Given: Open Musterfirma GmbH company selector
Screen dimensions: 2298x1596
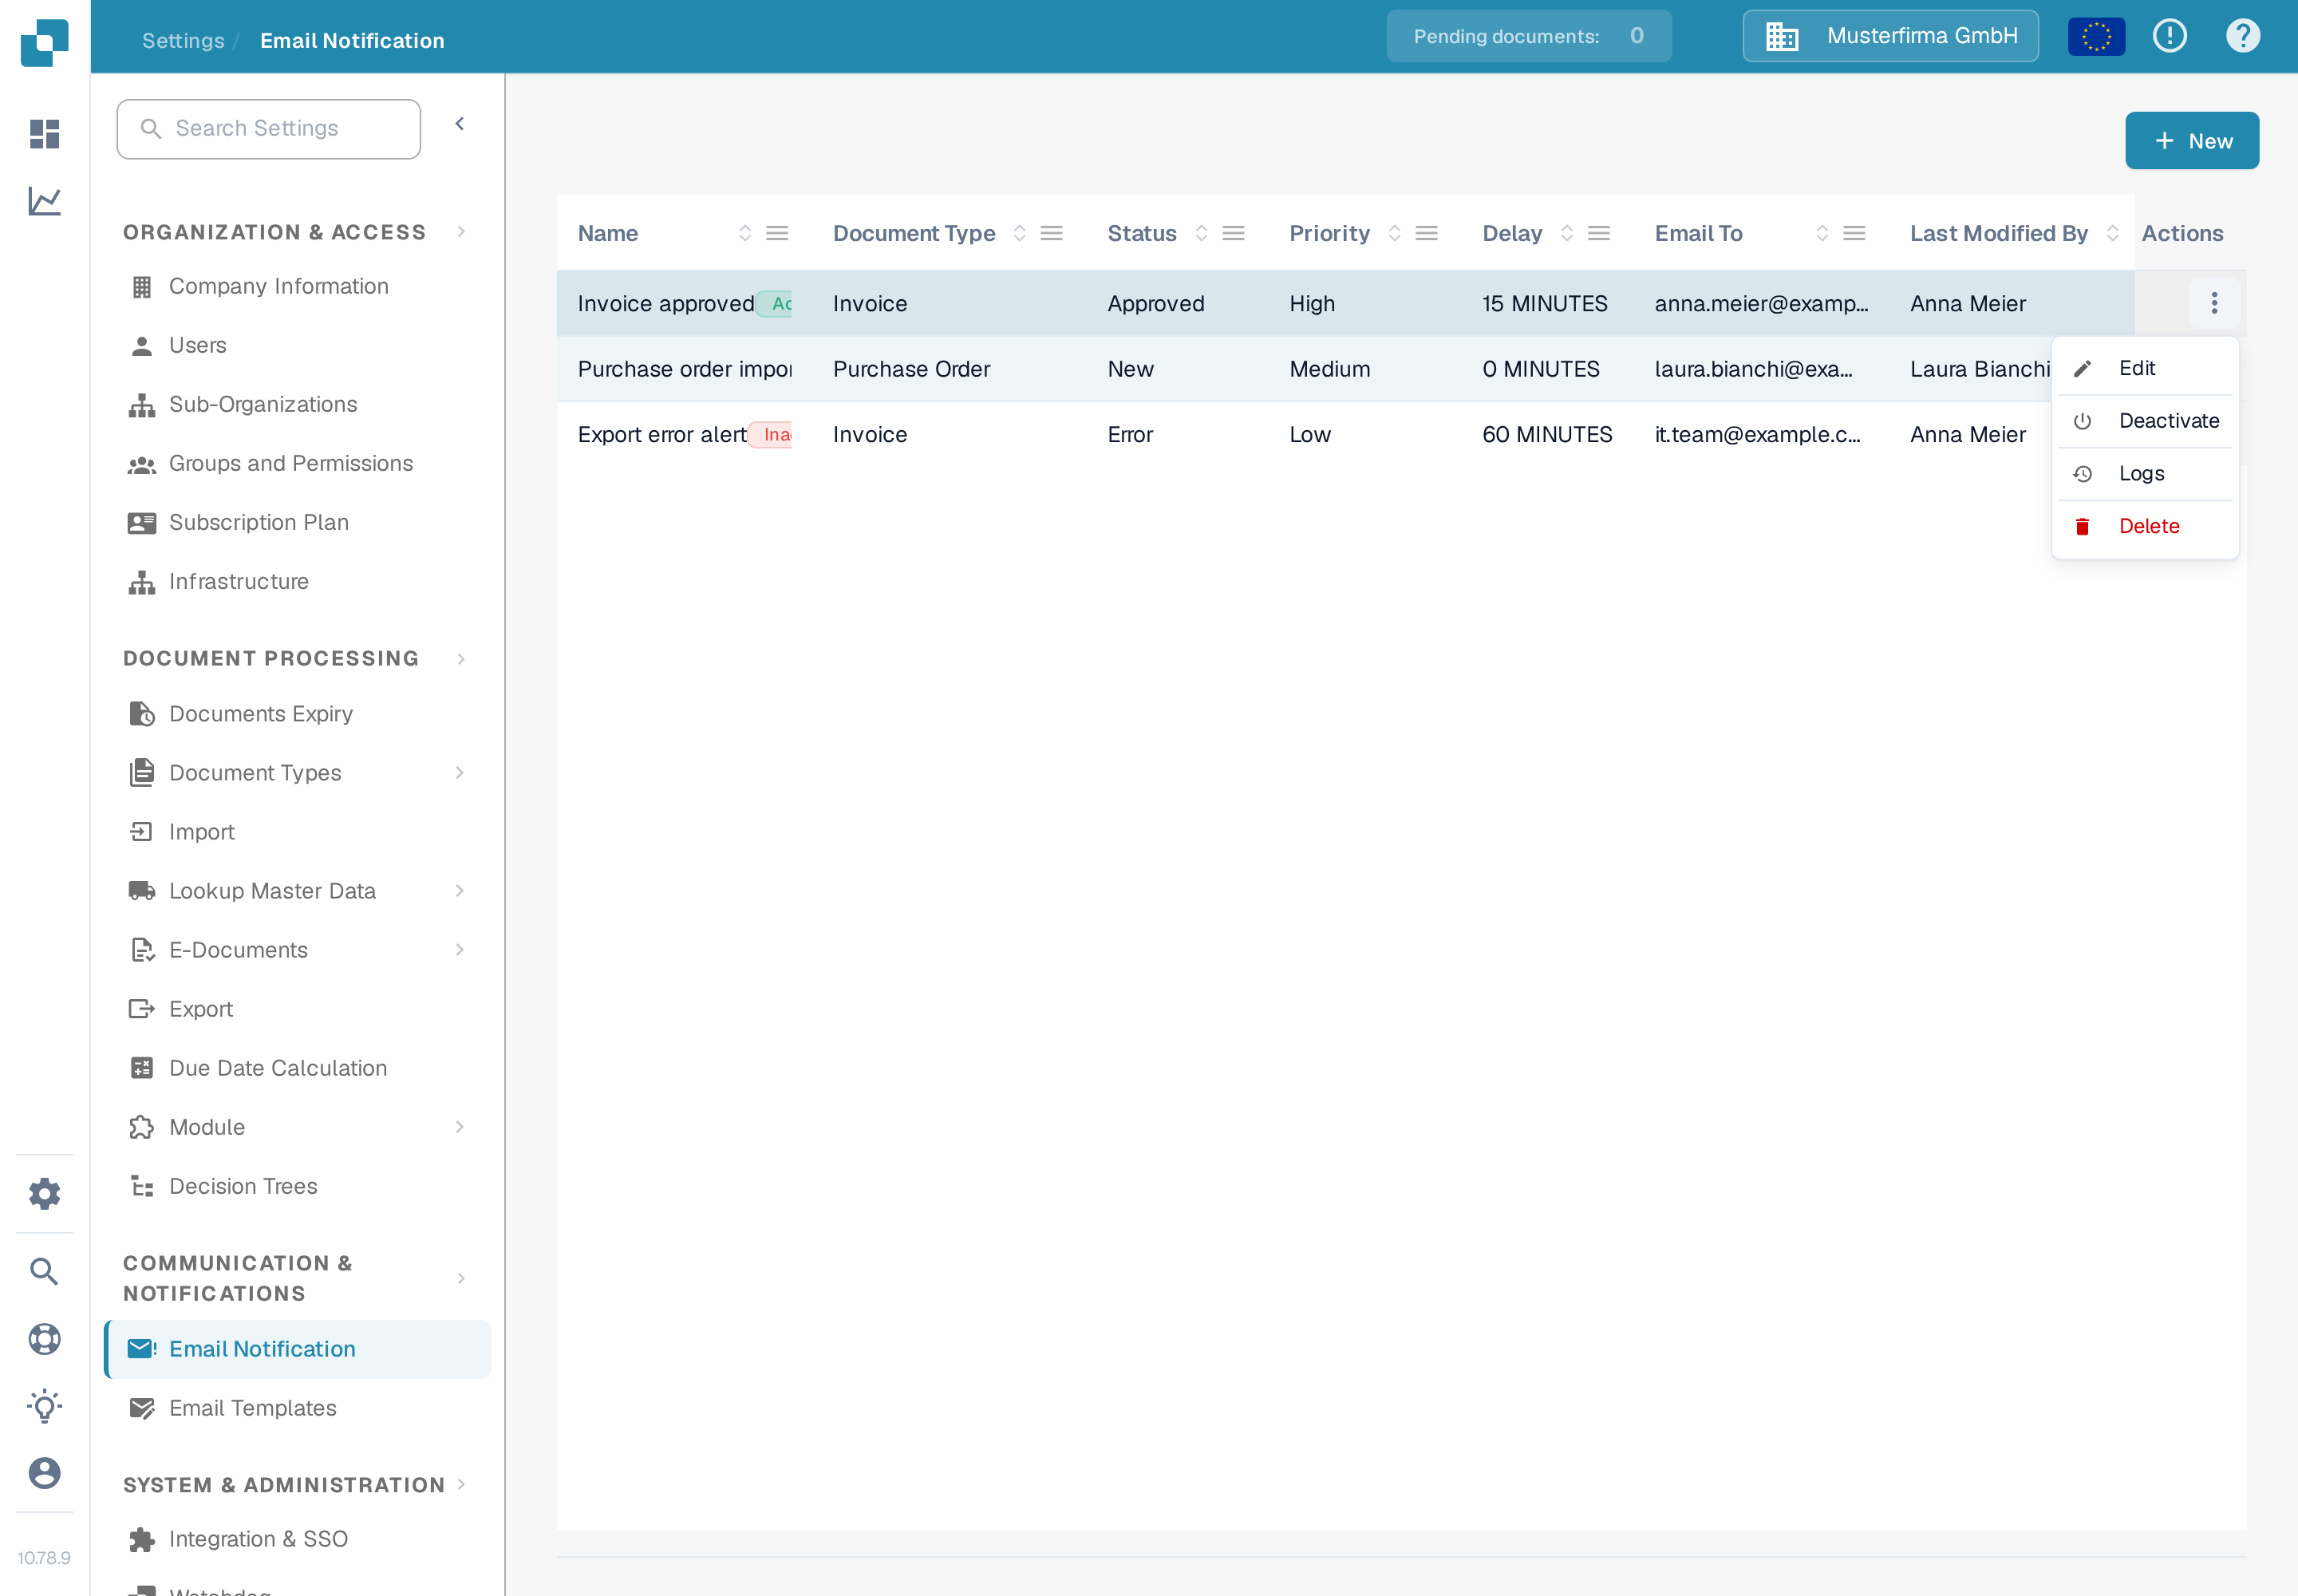Looking at the screenshot, I should (x=1890, y=36).
